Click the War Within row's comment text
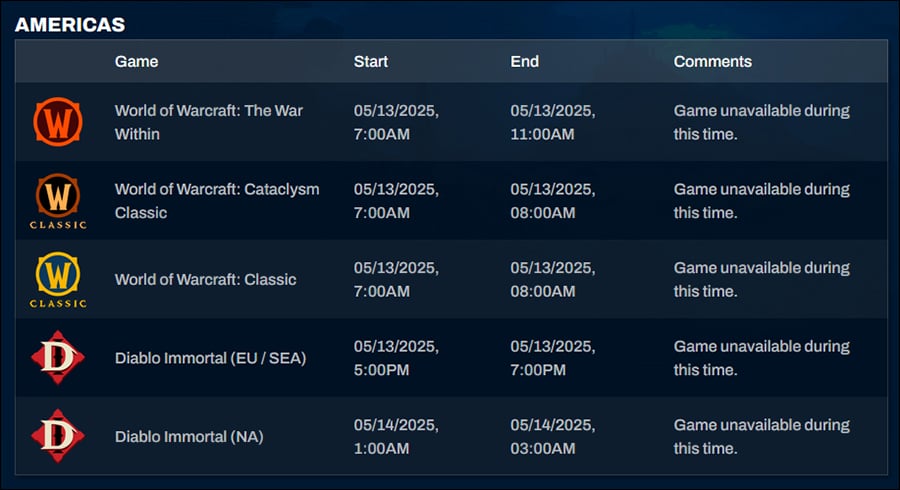The width and height of the screenshot is (900, 490). [x=762, y=122]
